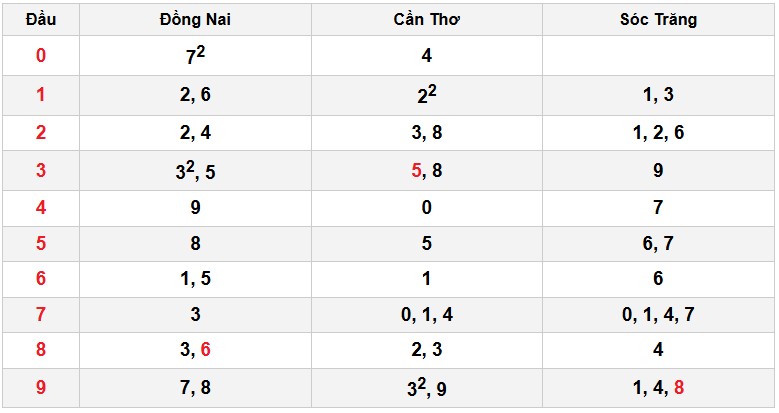Click Đồng Nai cell in row 0
Image resolution: width=779 pixels, height=413 pixels.
[195, 56]
